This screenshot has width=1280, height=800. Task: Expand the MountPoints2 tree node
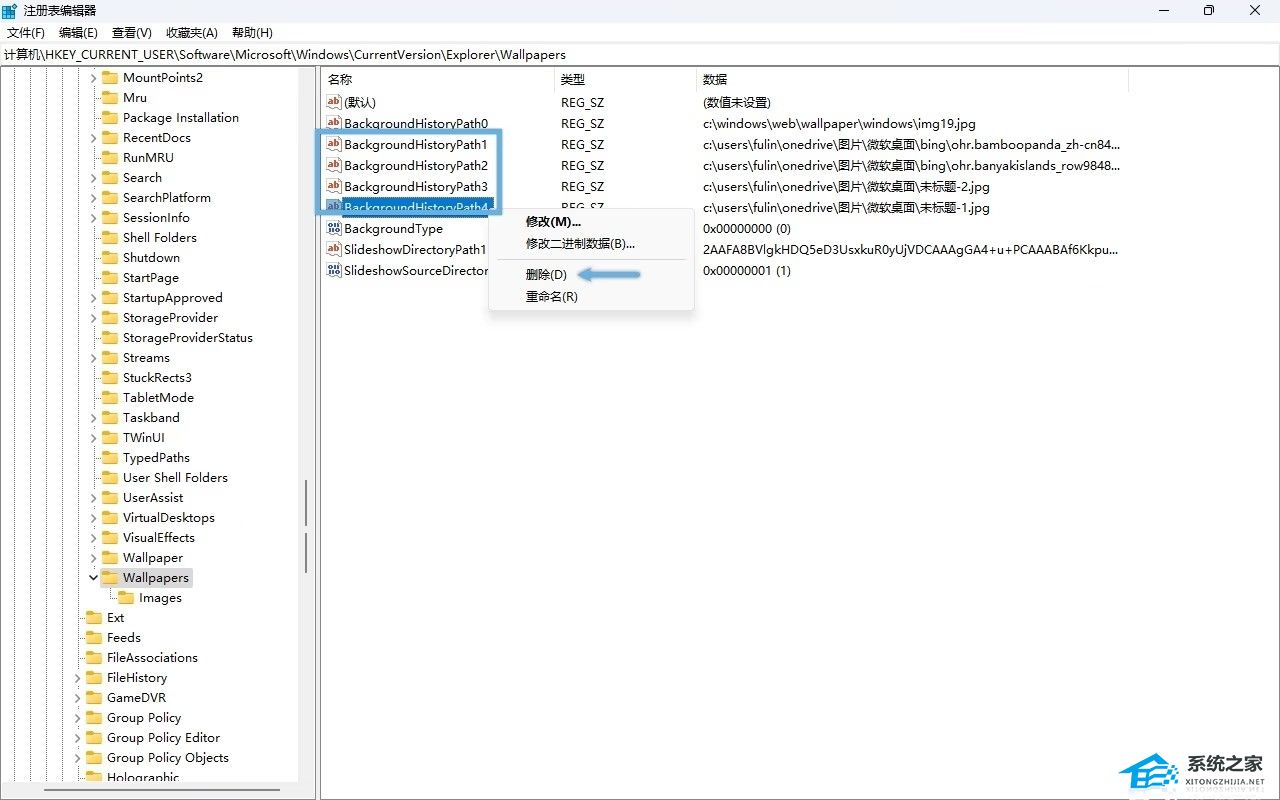coord(93,78)
